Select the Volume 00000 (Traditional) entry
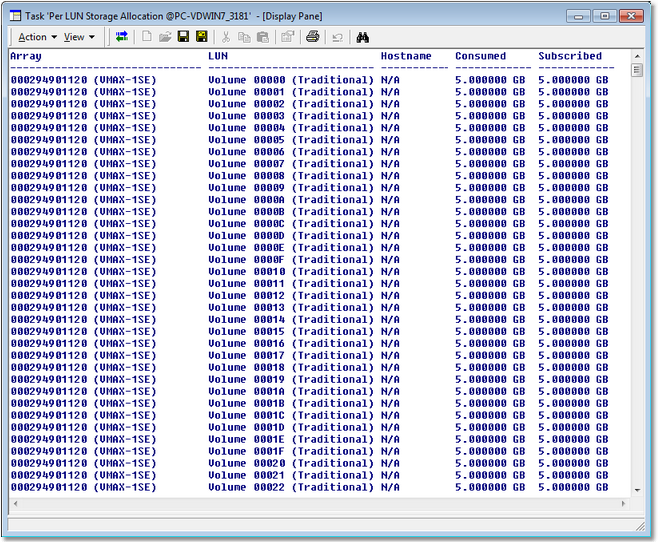The height and width of the screenshot is (544, 658). (290, 80)
